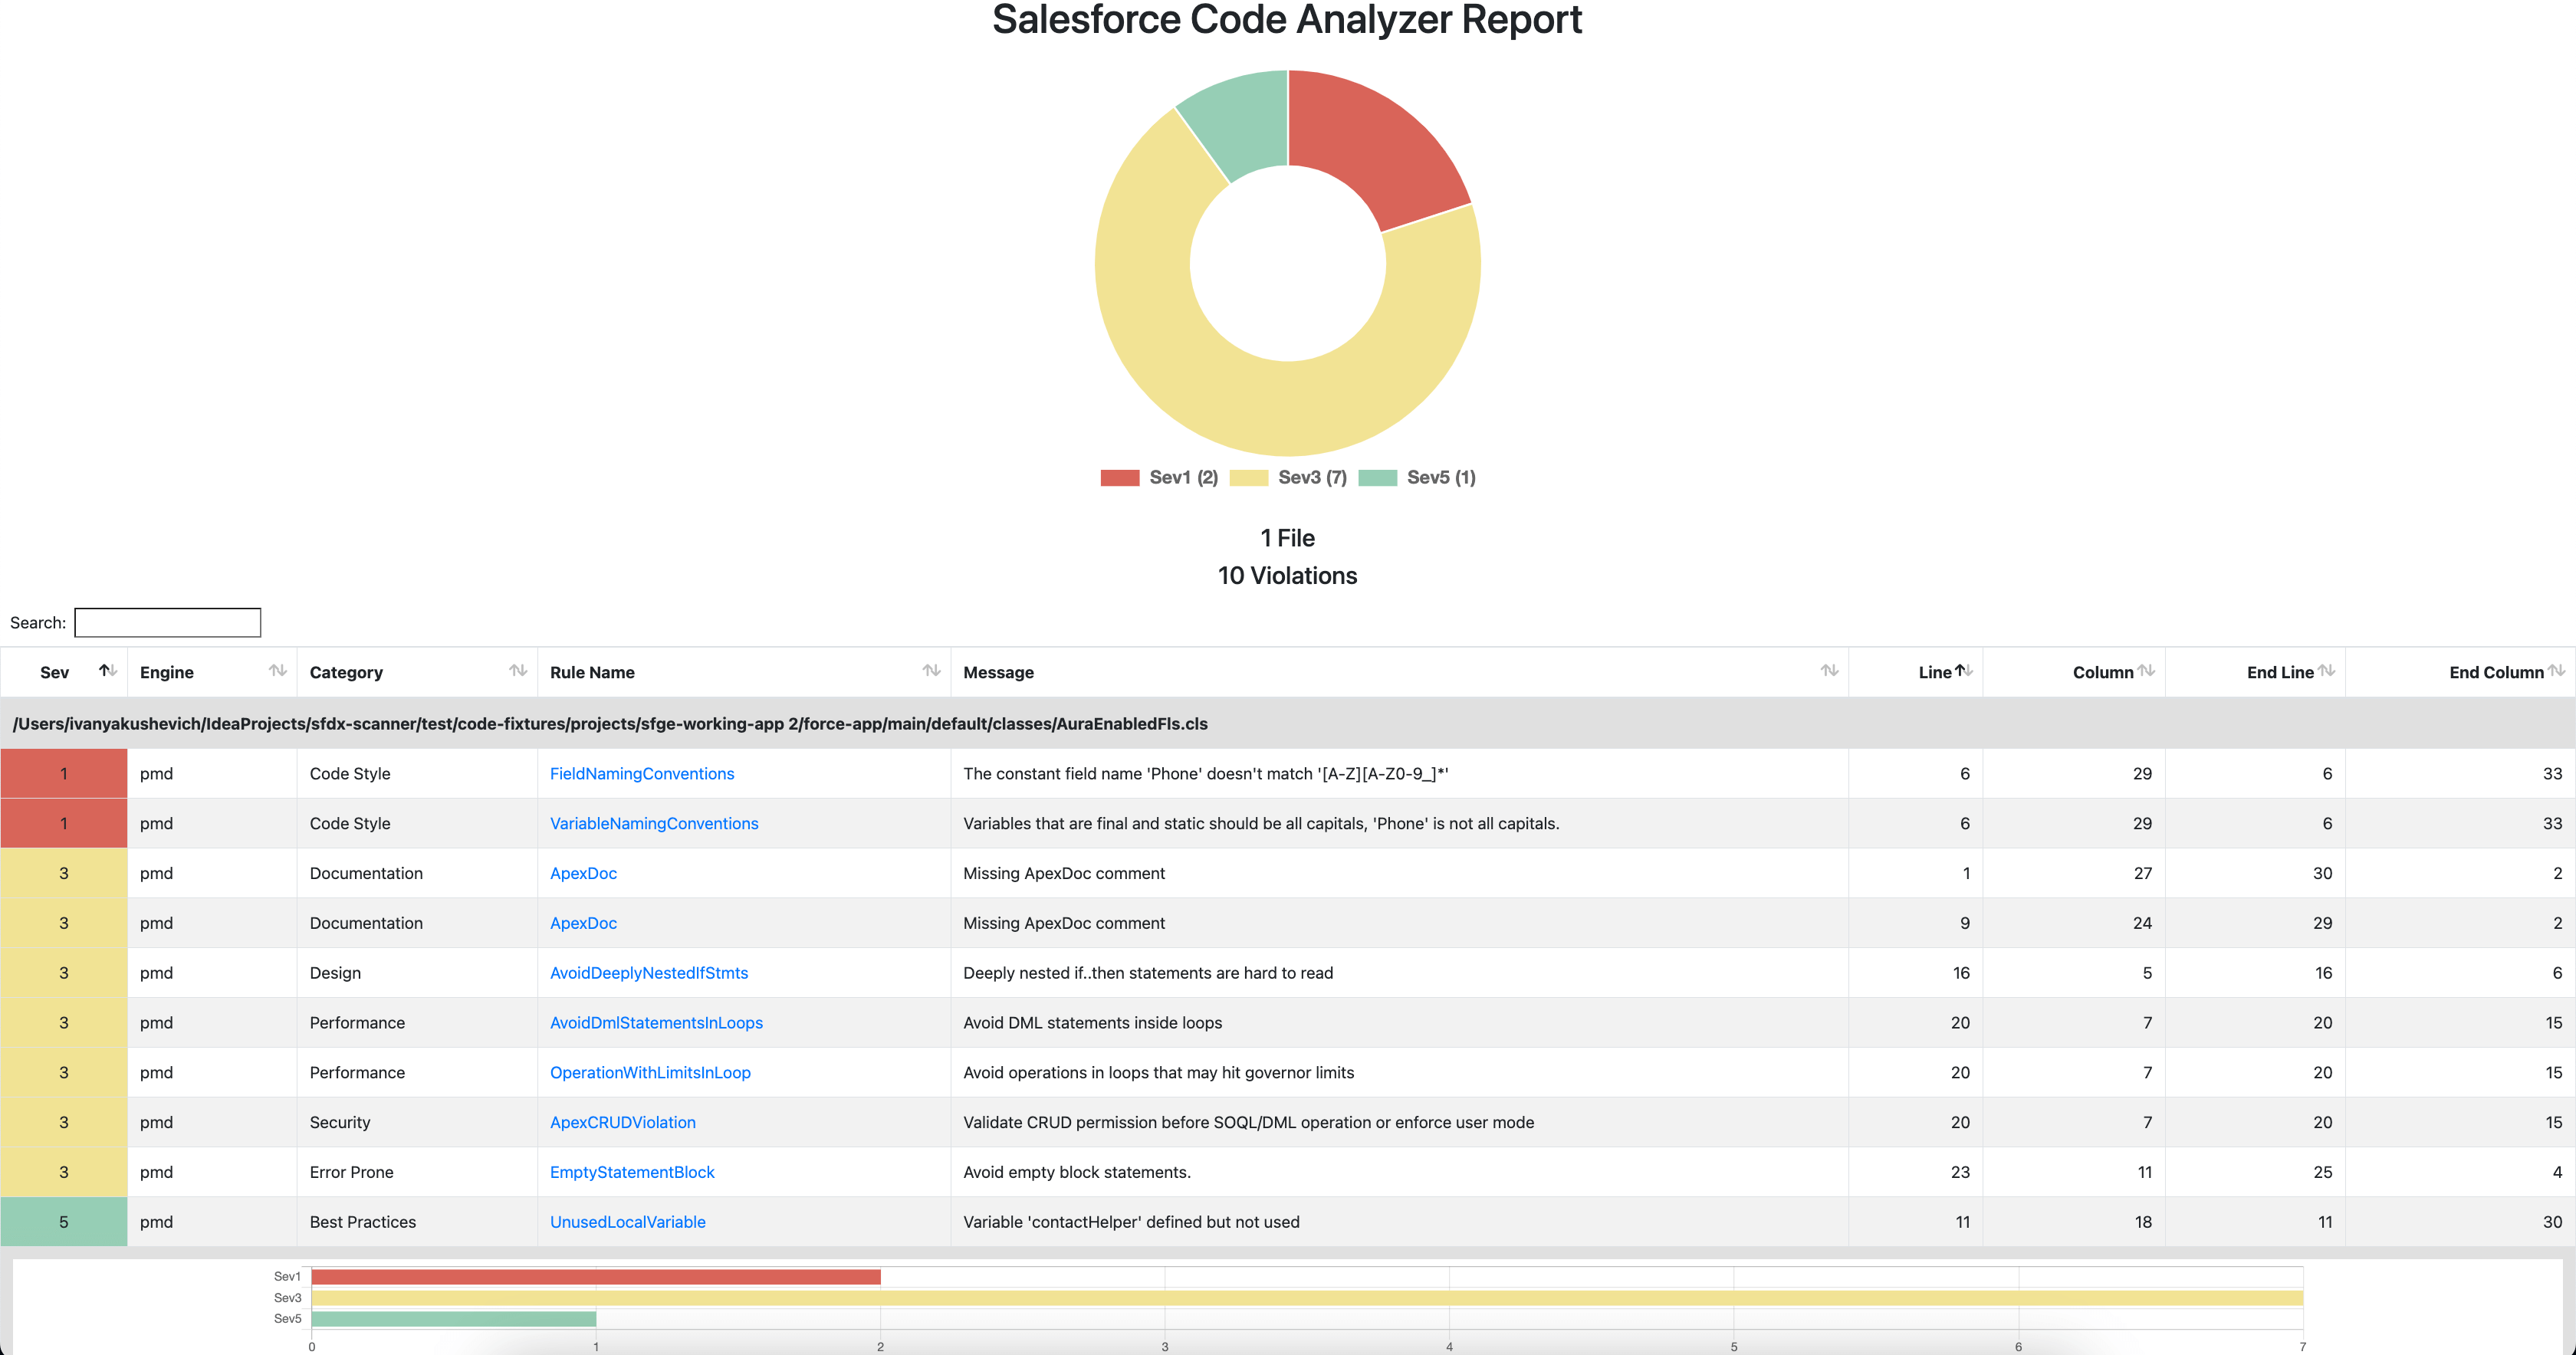
Task: Click "Variable 'contactHelper' defined but not used" message
Action: click(x=1131, y=1222)
